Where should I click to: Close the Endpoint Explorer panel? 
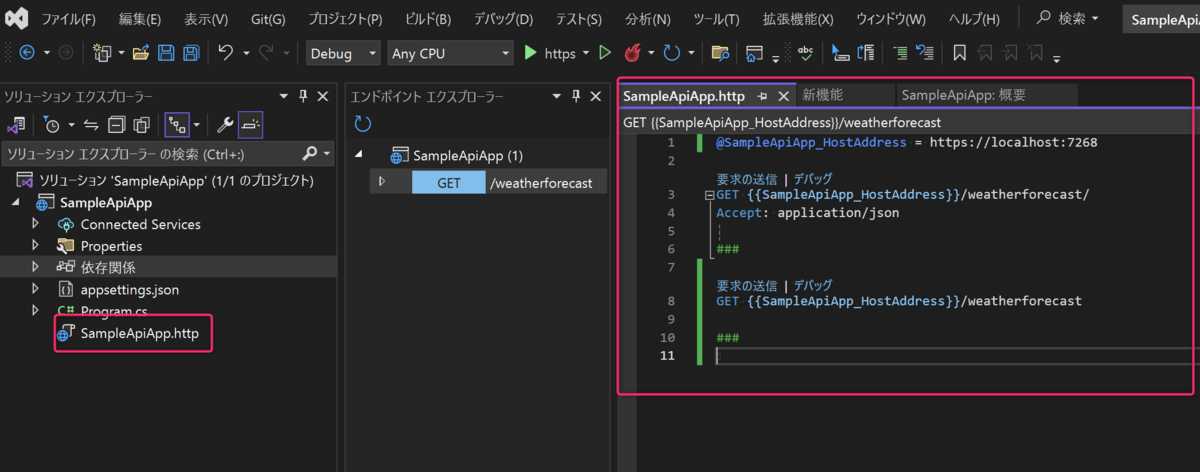pyautogui.click(x=594, y=96)
